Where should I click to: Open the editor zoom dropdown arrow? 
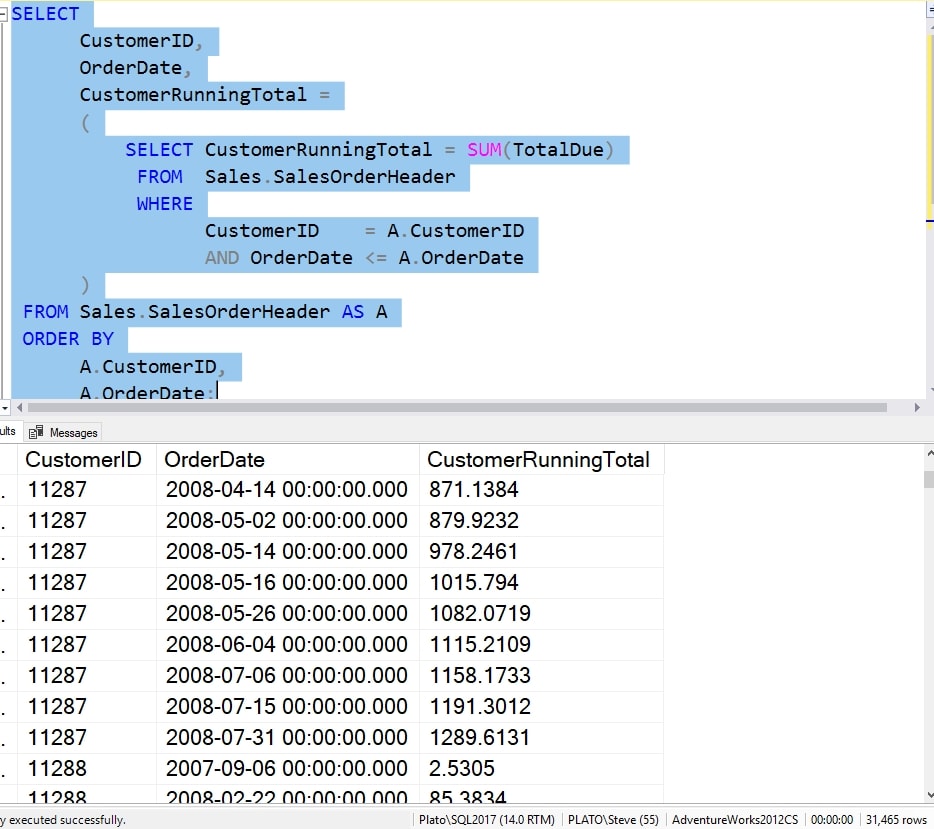pyautogui.click(x=5, y=408)
